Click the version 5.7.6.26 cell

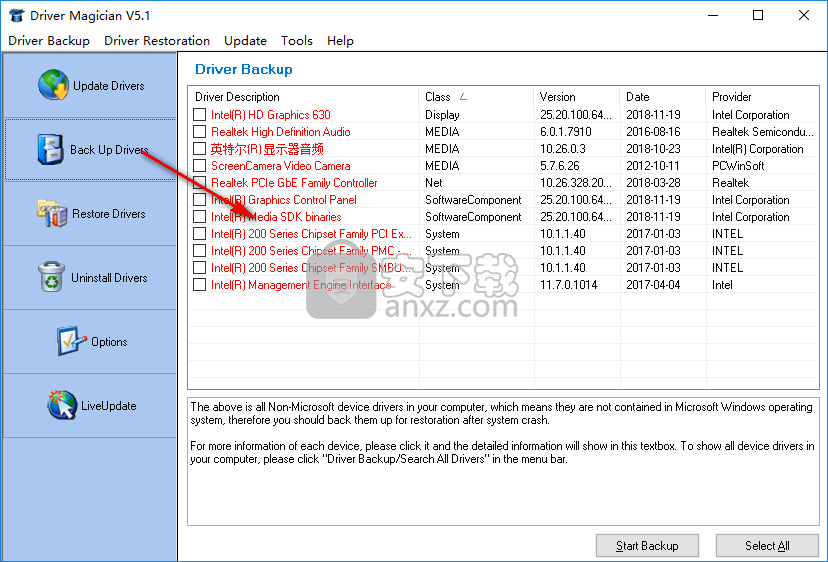point(559,166)
